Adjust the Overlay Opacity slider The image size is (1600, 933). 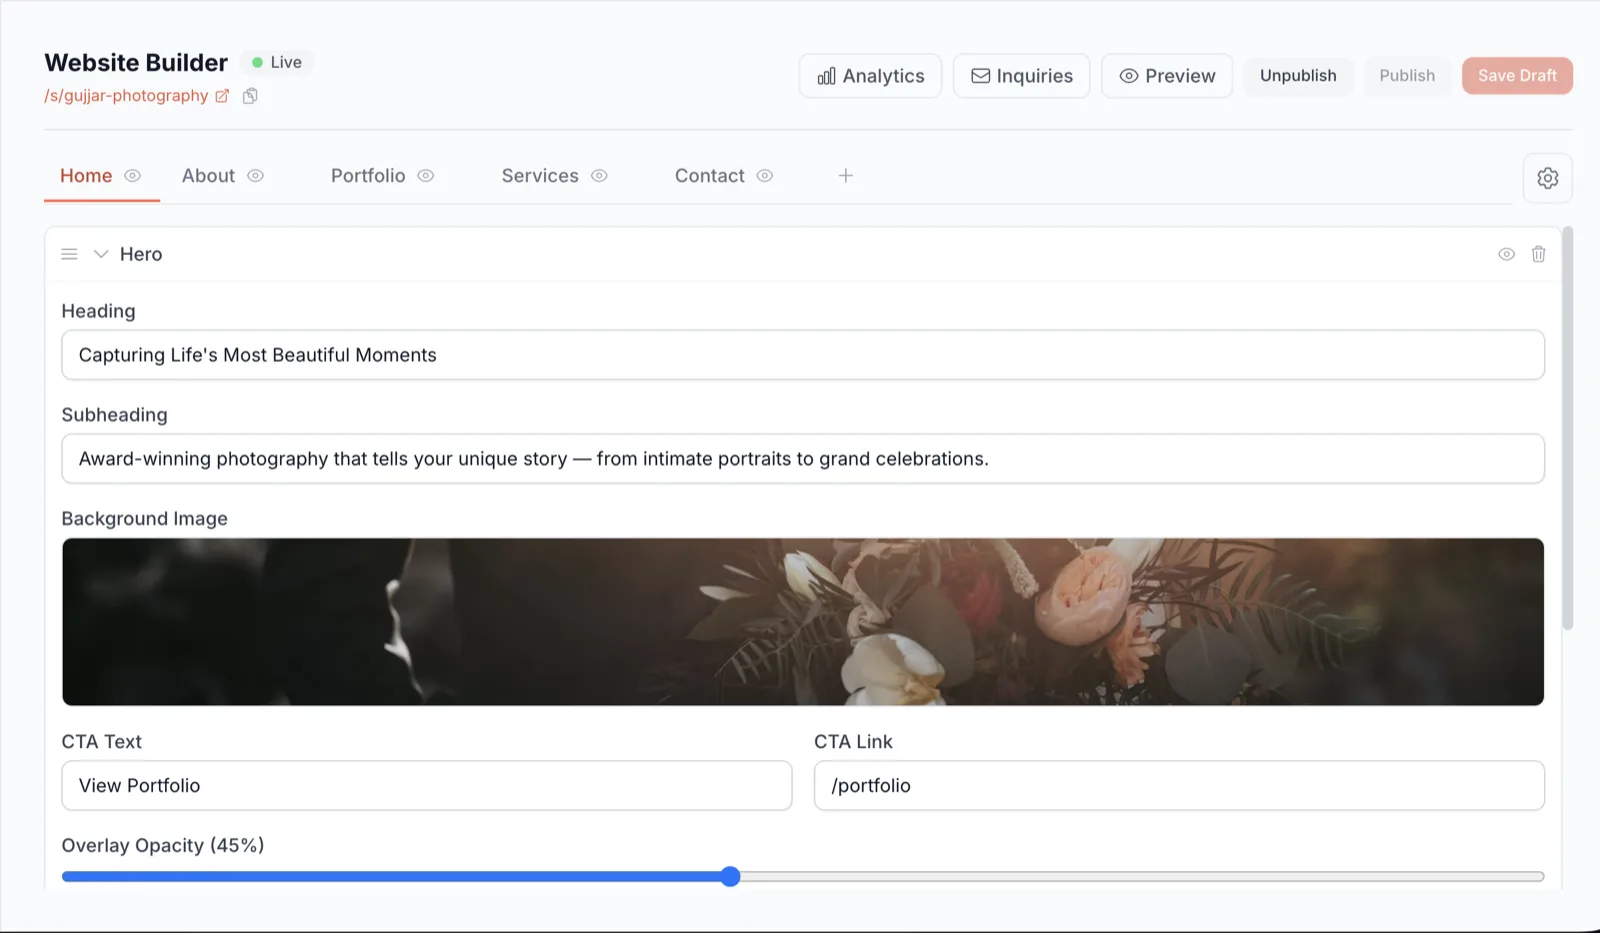coord(731,876)
